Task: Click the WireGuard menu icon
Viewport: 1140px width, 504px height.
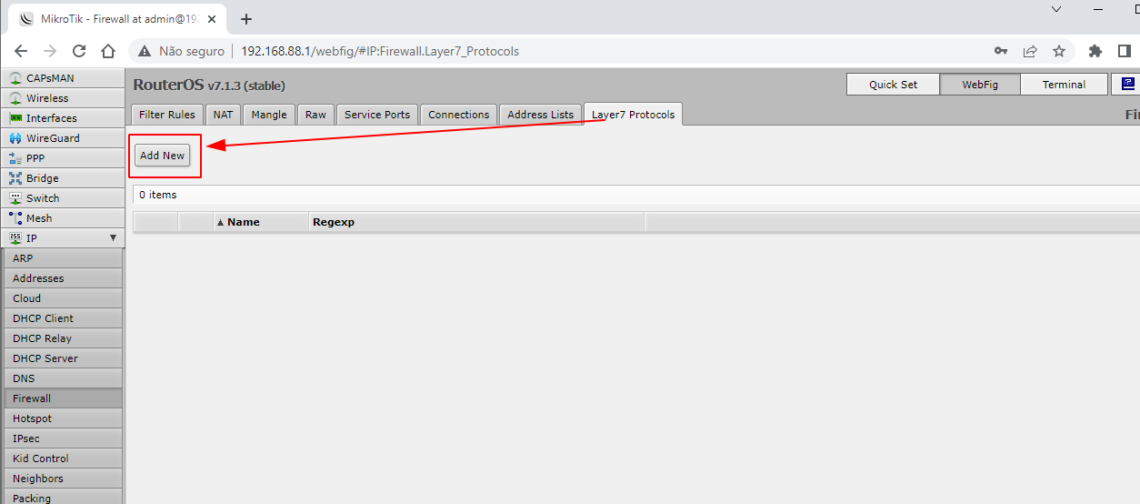Action: click(15, 138)
